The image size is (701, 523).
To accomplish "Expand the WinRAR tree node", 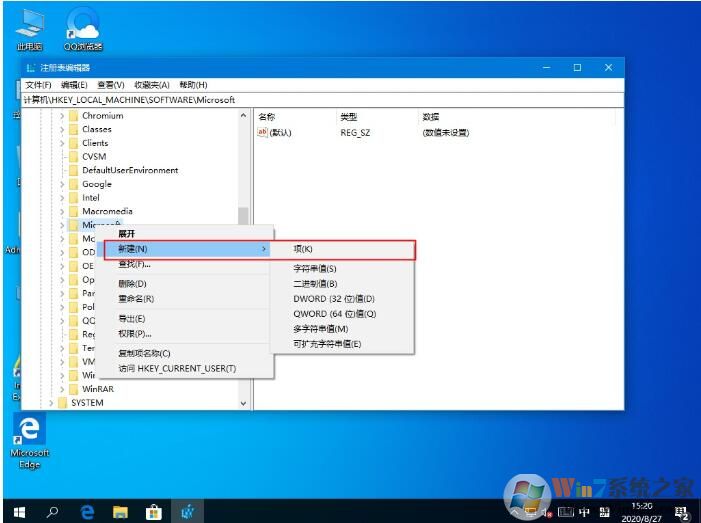I will pos(62,389).
